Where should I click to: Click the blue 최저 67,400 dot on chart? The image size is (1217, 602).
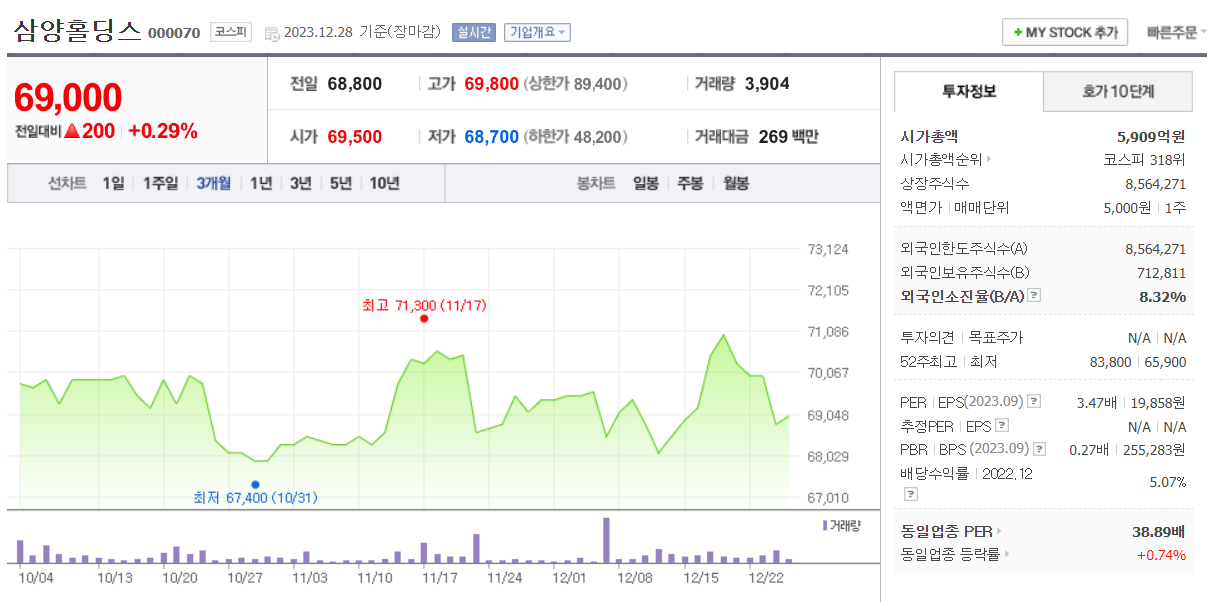255,484
